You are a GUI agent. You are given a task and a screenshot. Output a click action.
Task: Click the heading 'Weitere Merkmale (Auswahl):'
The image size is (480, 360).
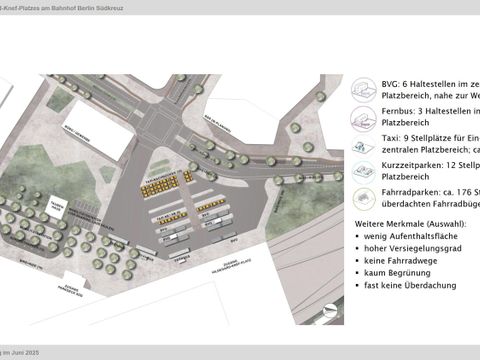[410, 224]
